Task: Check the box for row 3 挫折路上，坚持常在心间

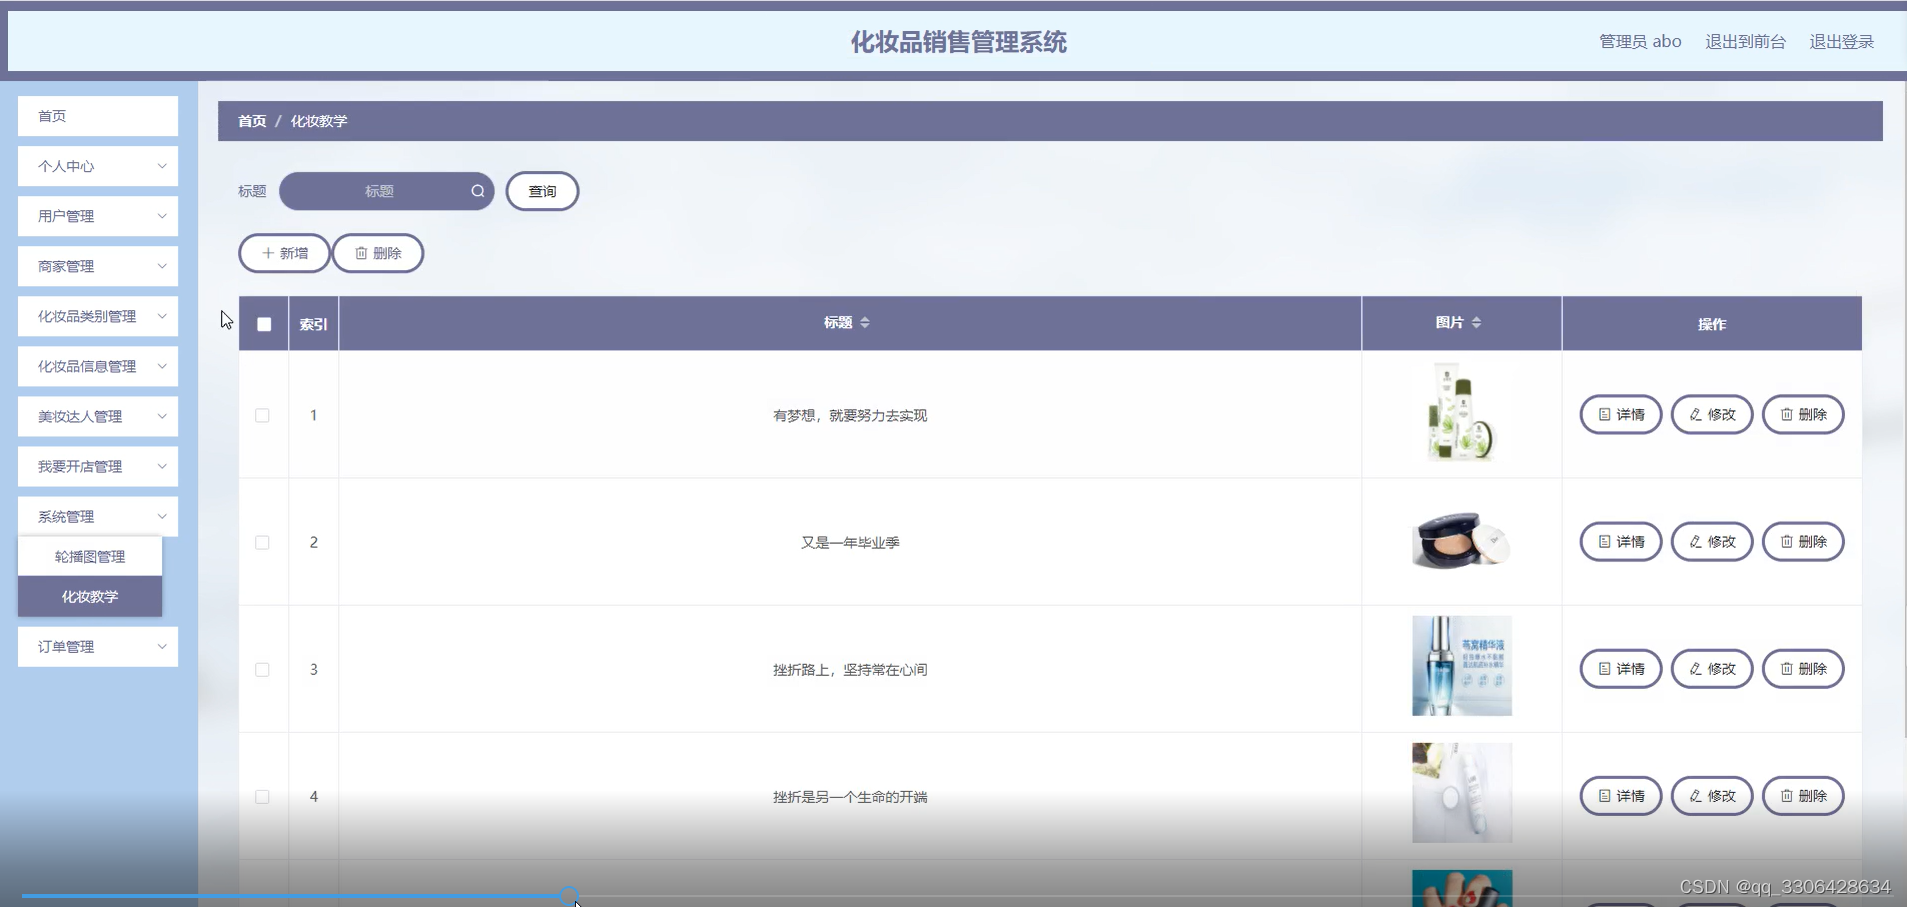Action: coord(262,669)
